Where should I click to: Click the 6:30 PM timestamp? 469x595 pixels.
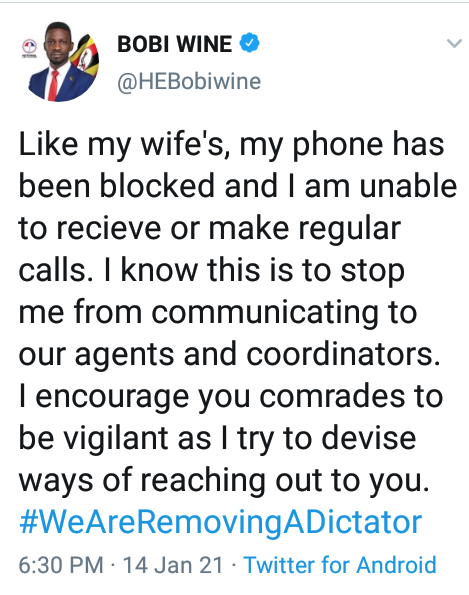click(x=61, y=565)
